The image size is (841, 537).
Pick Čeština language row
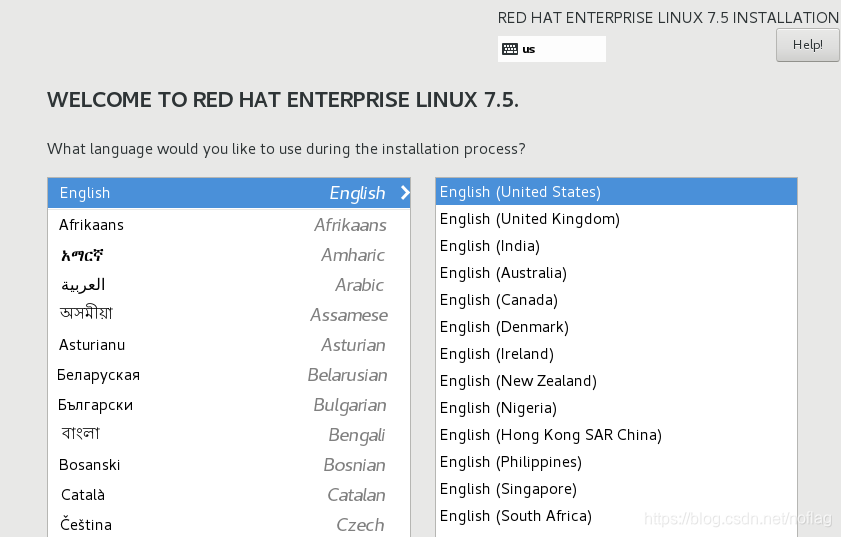[x=229, y=525]
